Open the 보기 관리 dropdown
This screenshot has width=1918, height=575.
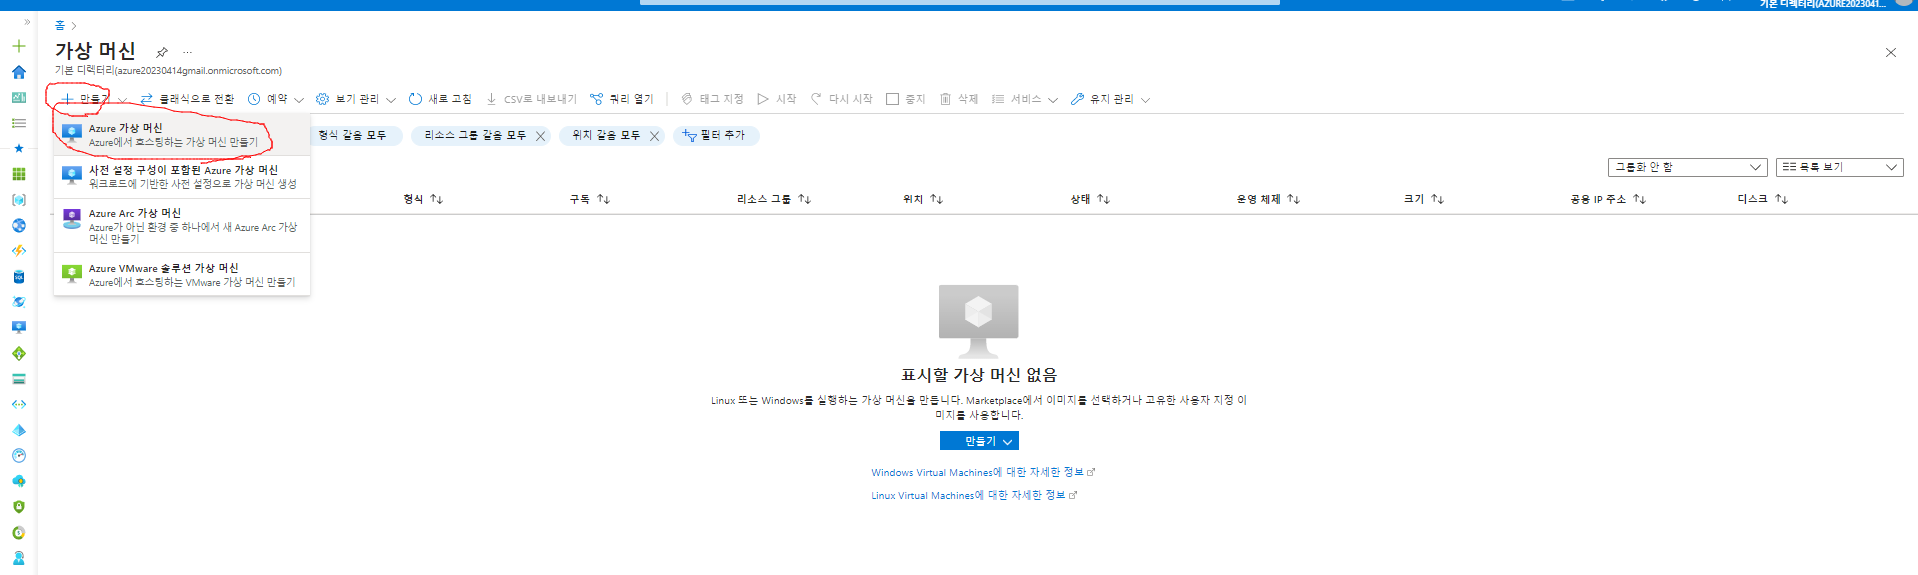point(356,99)
